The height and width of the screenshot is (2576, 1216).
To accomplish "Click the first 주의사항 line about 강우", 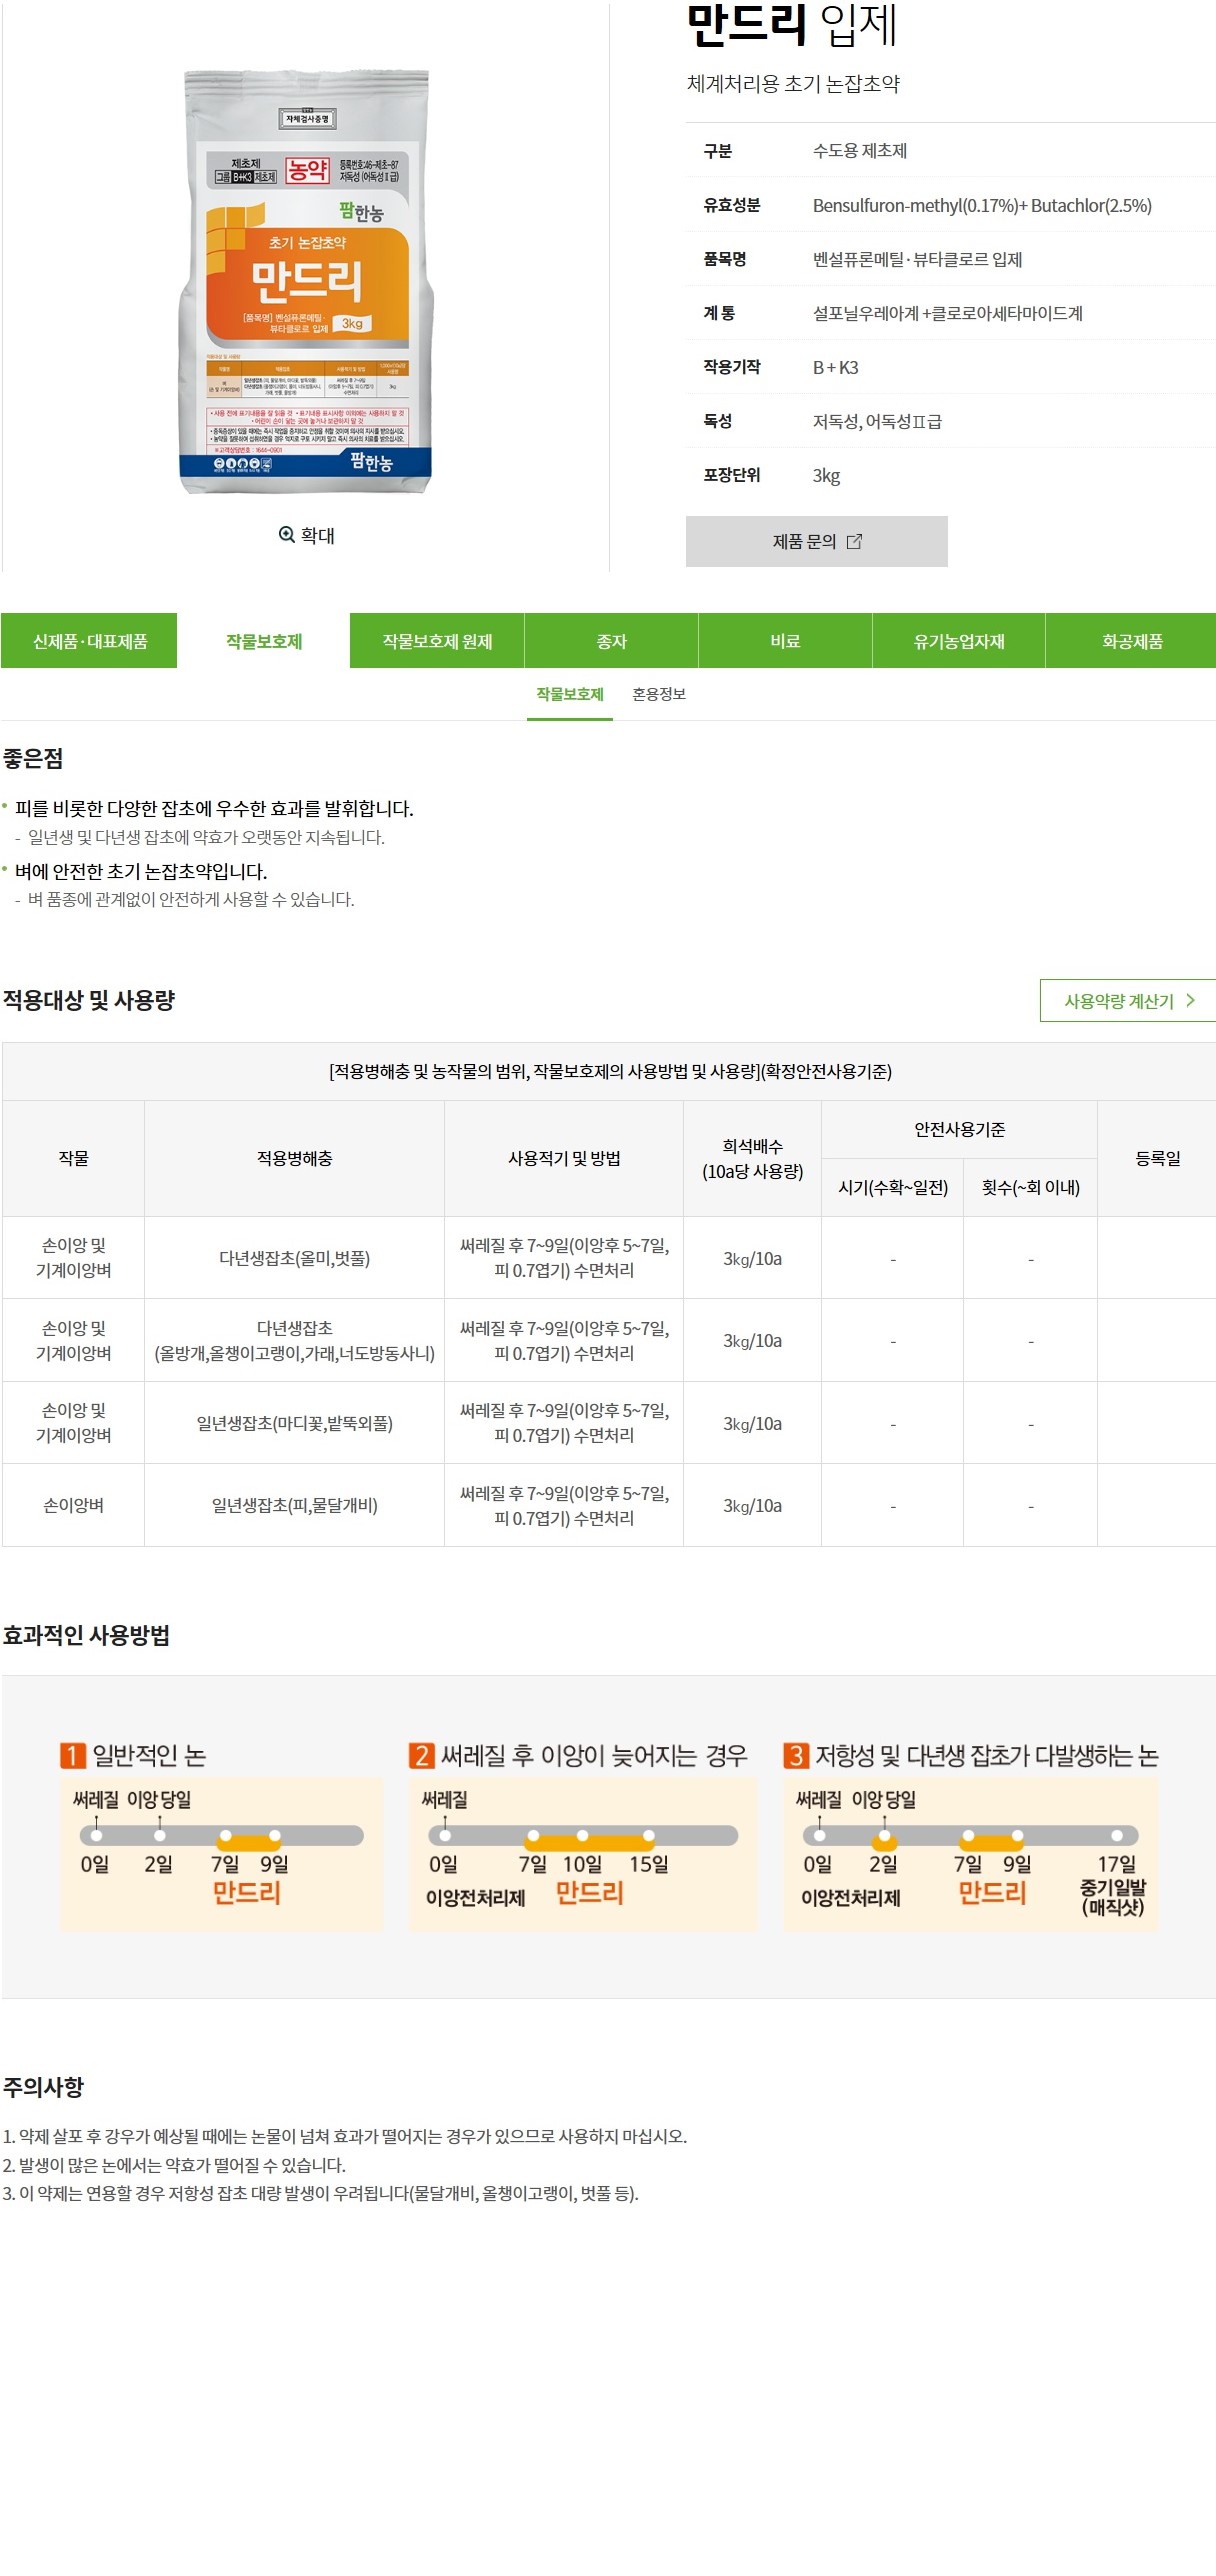I will (x=345, y=2136).
